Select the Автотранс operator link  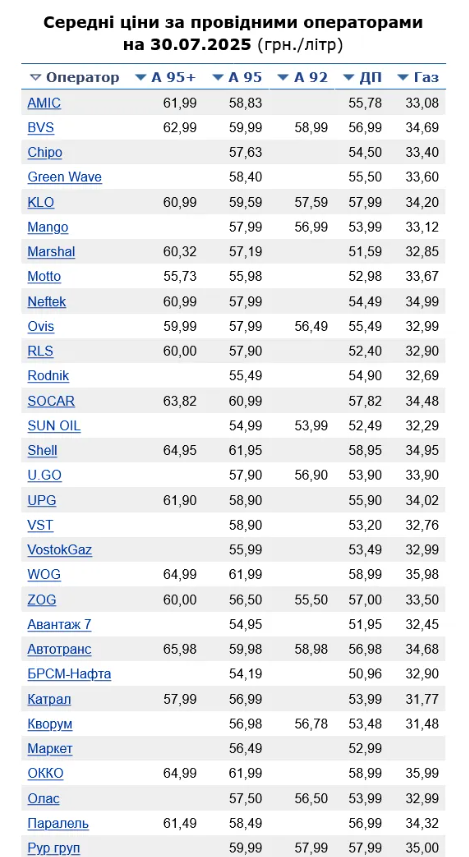(x=60, y=649)
